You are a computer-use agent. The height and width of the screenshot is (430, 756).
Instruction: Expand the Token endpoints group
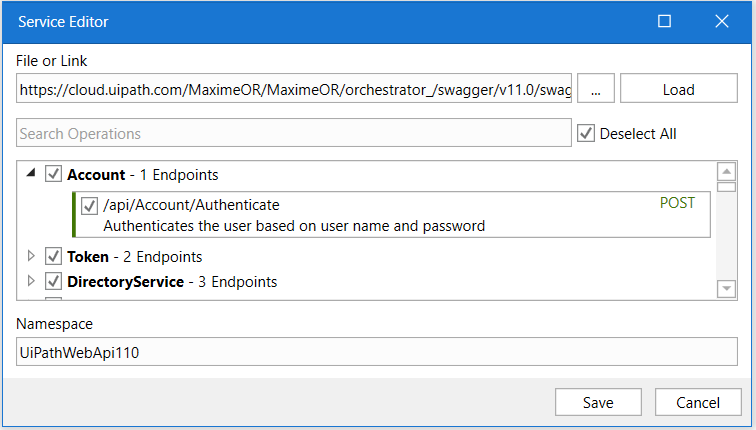[31, 257]
